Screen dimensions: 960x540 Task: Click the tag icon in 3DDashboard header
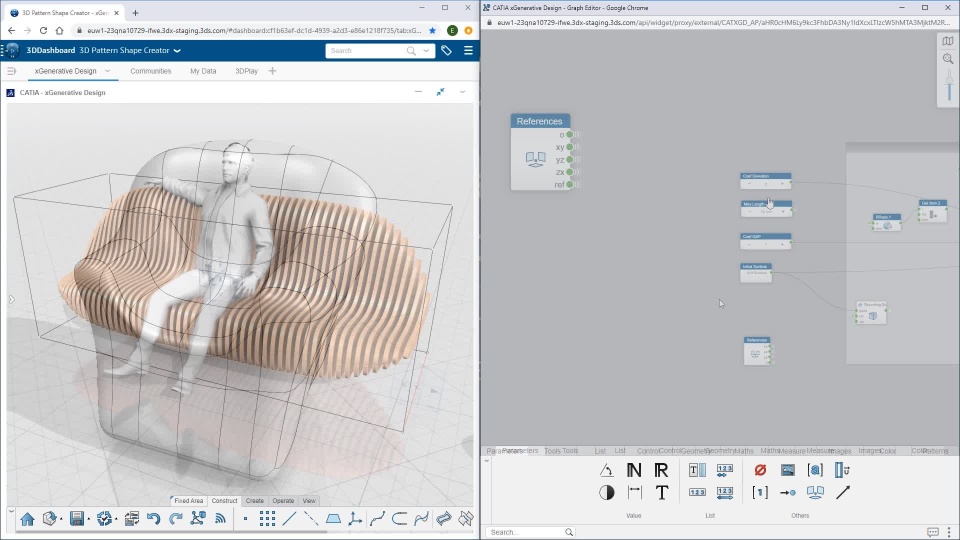[446, 50]
